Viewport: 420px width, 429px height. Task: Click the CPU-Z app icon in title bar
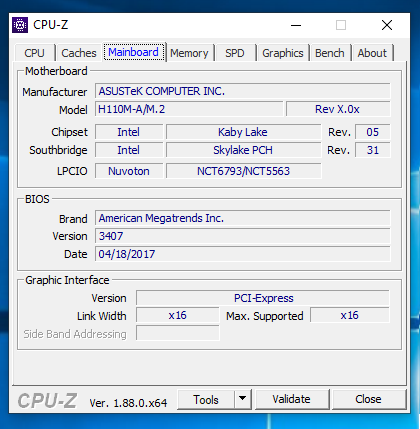[x=20, y=25]
